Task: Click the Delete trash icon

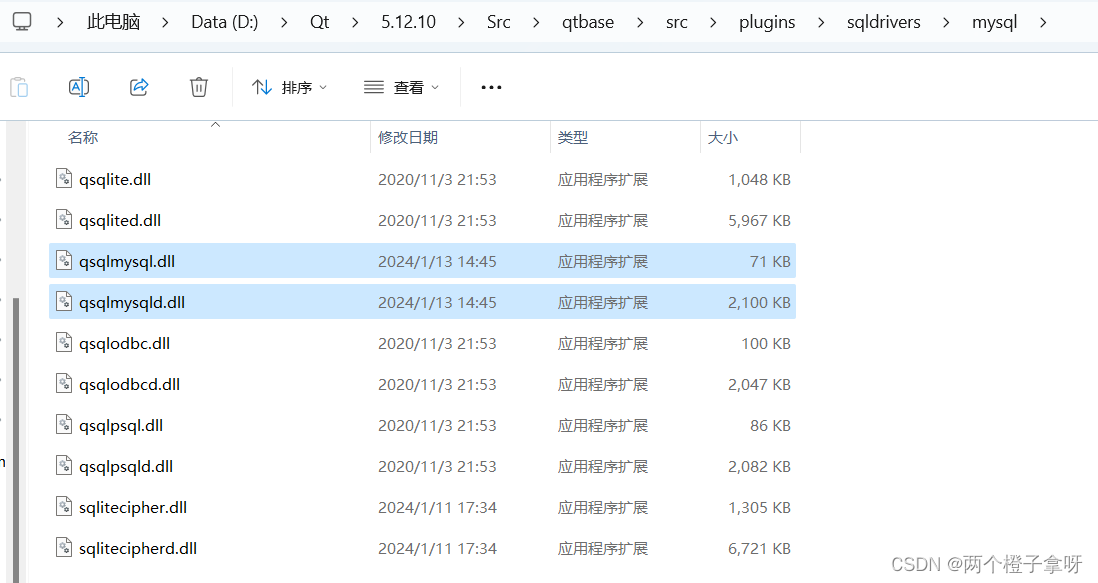Action: pos(198,87)
